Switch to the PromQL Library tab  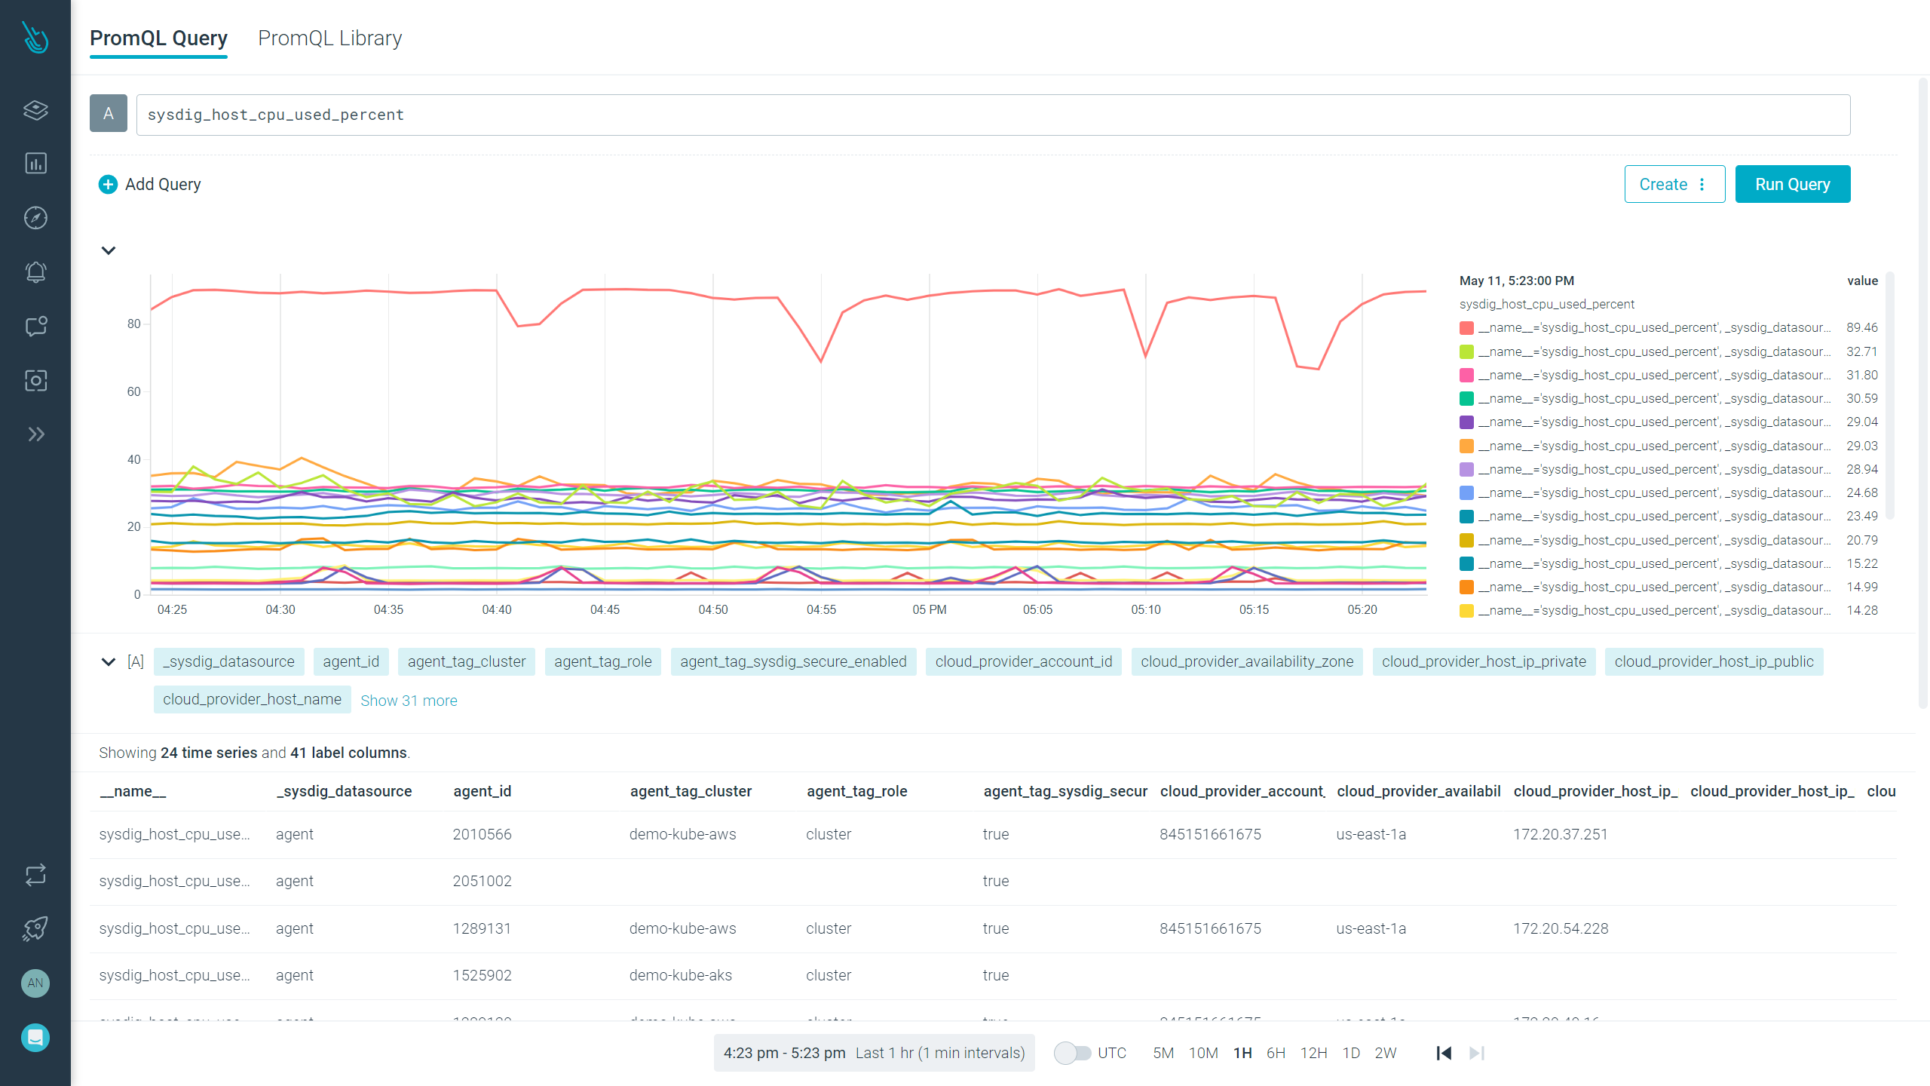tap(329, 38)
